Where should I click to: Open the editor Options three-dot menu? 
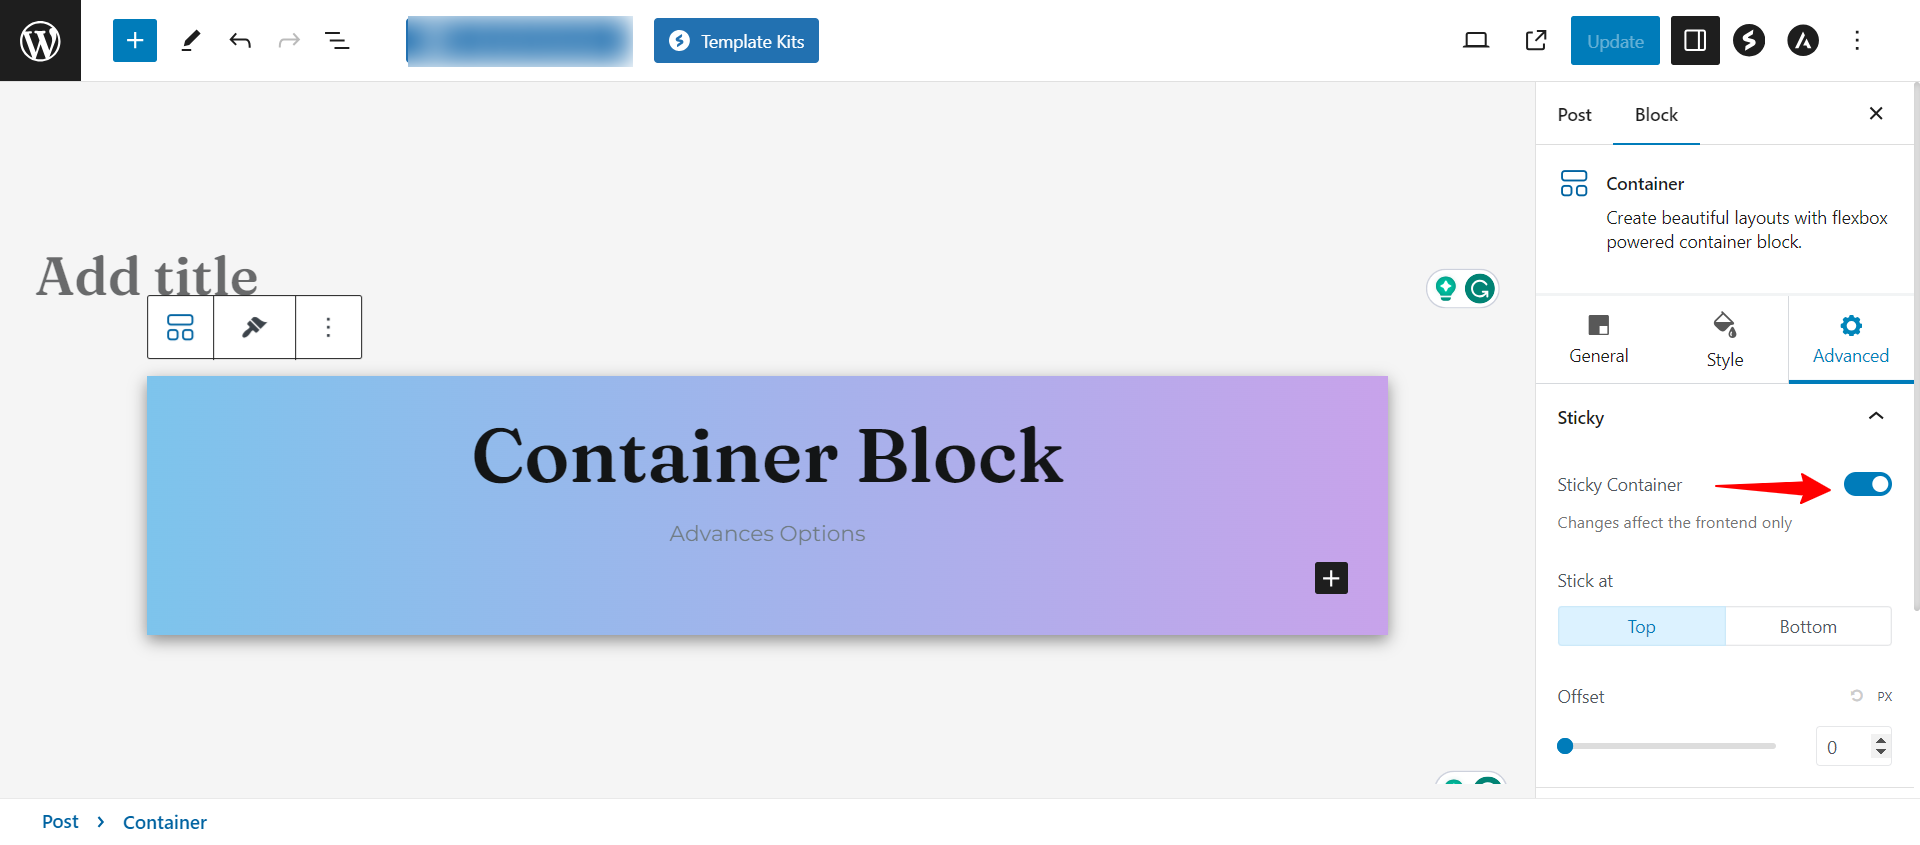pos(1857,41)
